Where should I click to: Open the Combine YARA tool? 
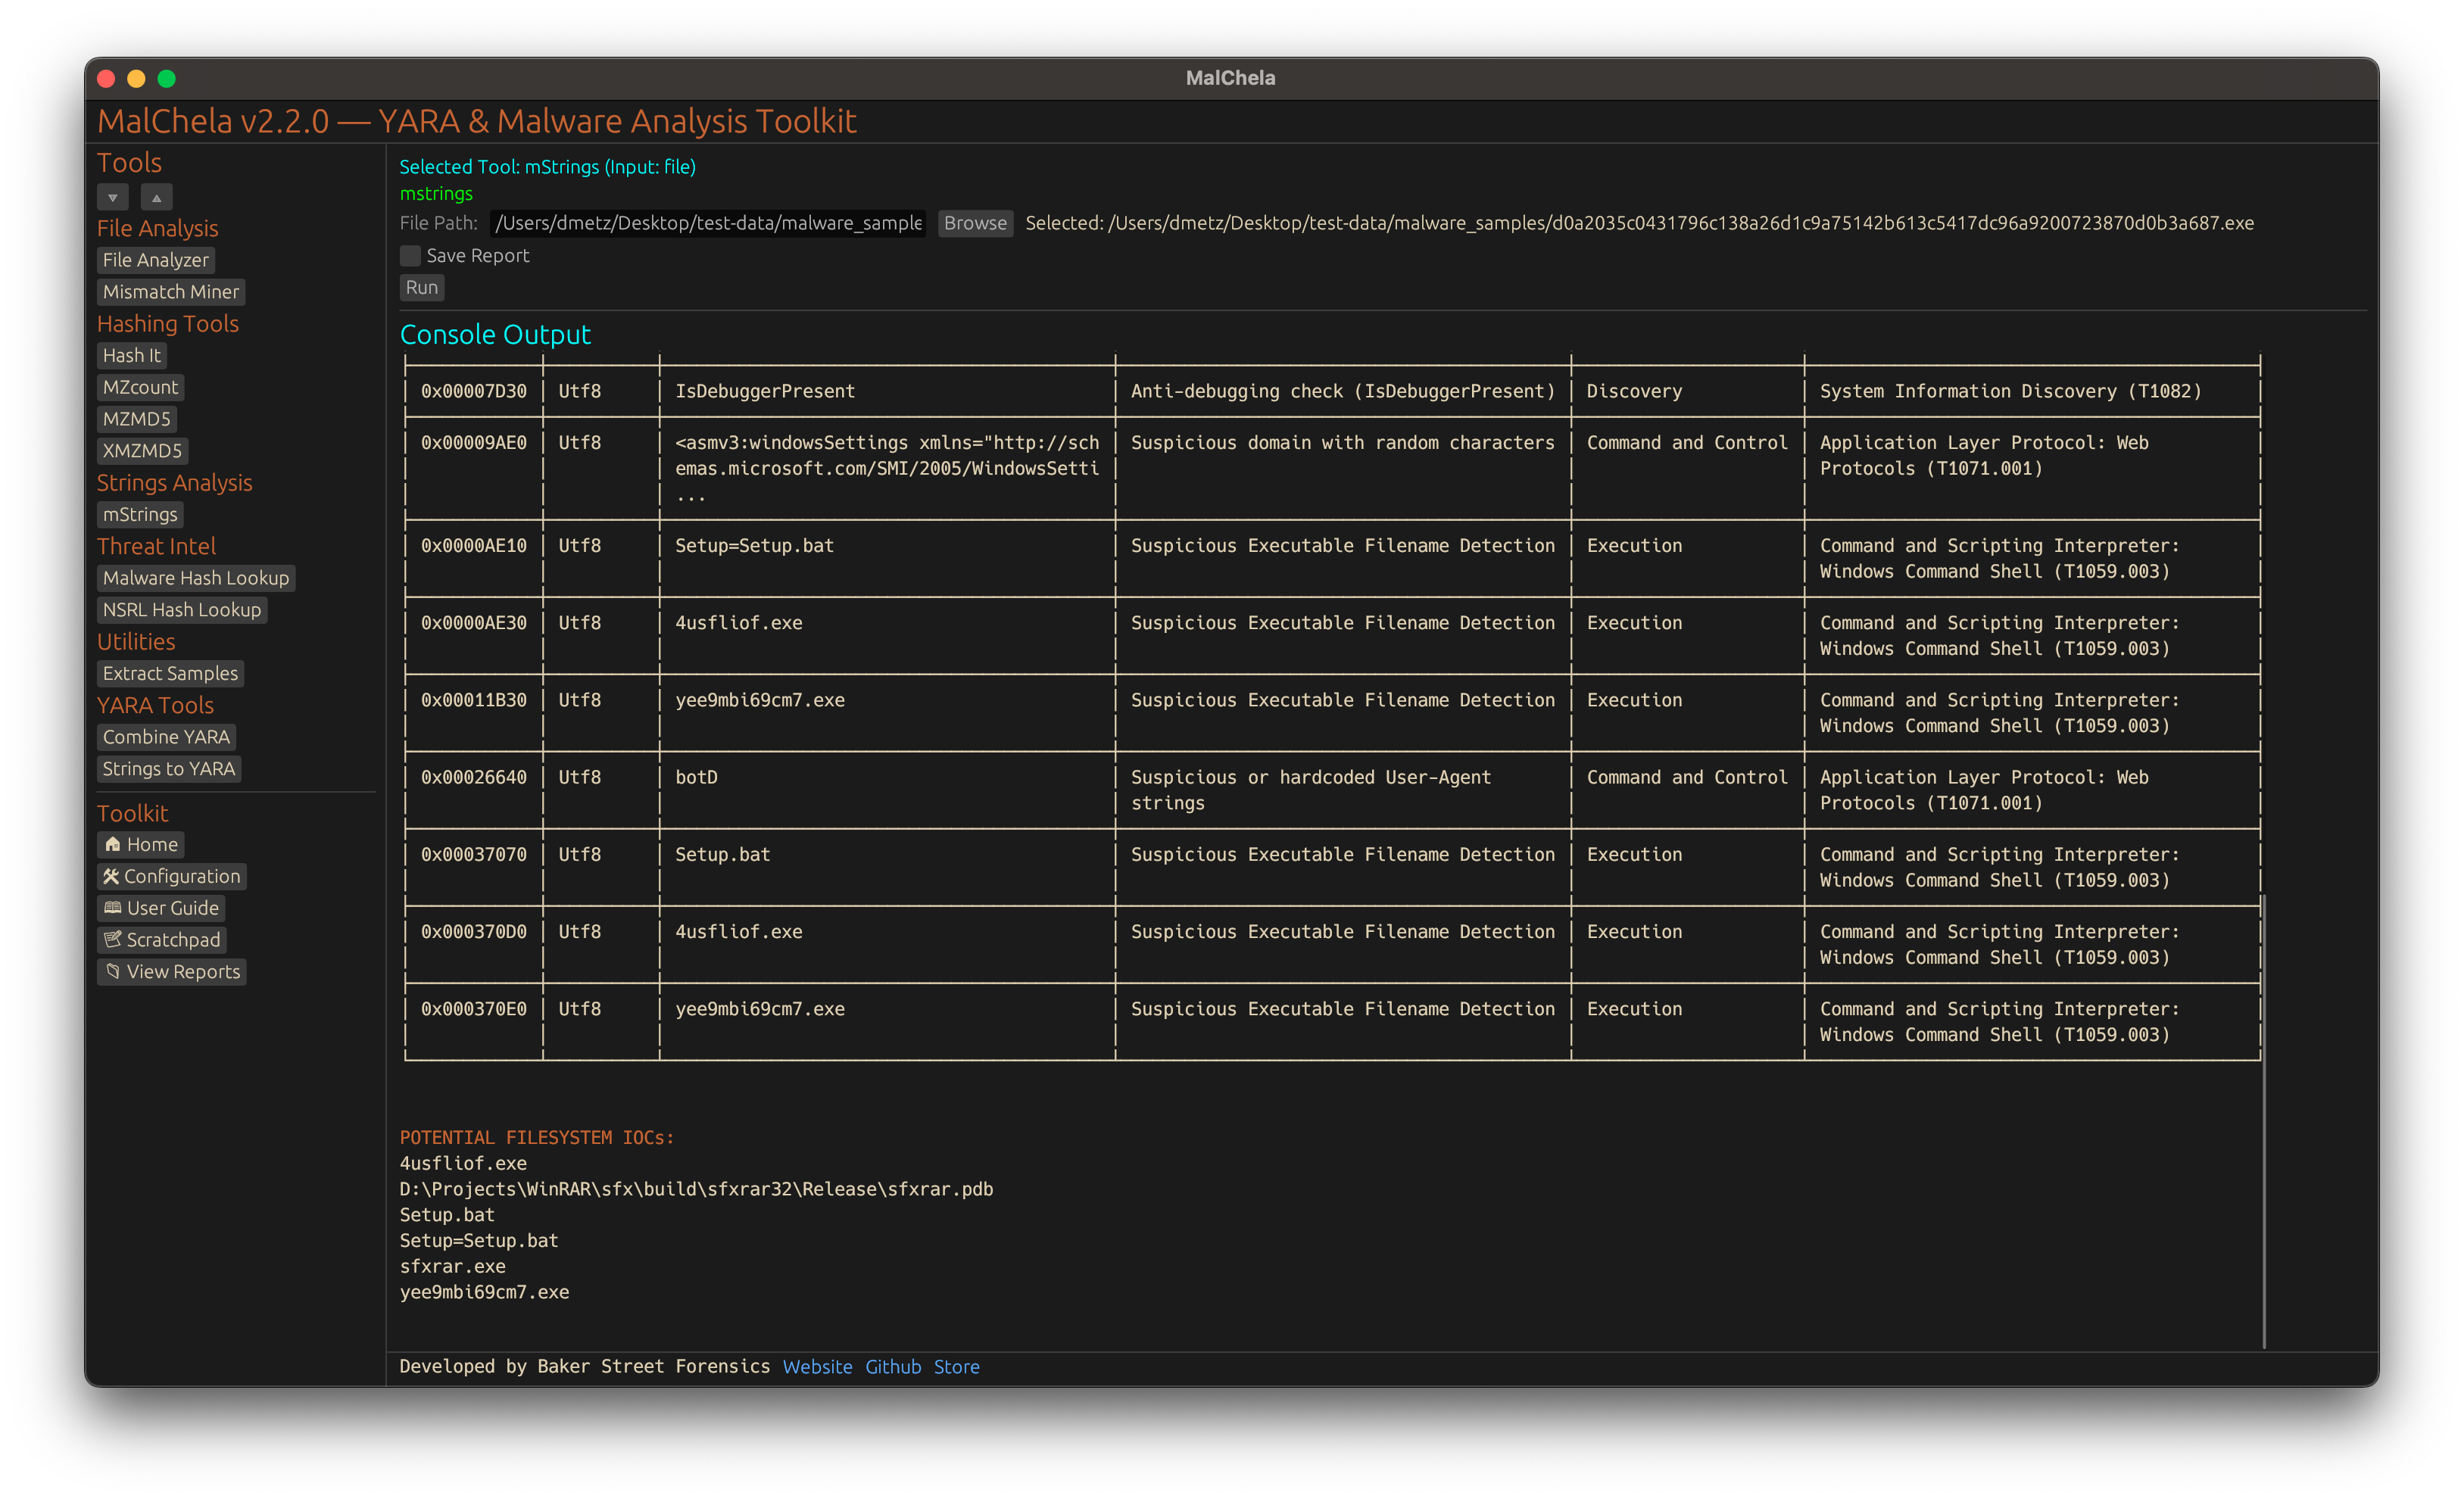167,737
